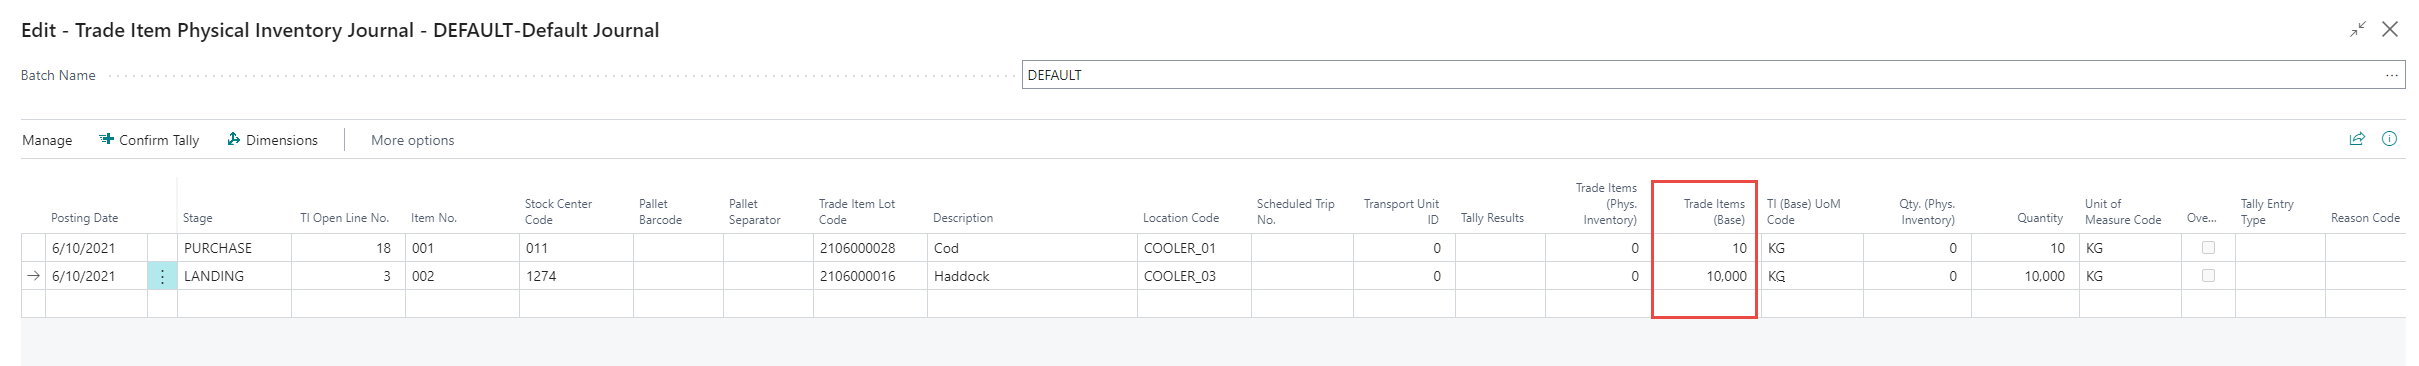Open the Dimensions action
Viewport: 2419px width, 366px height.
272,140
